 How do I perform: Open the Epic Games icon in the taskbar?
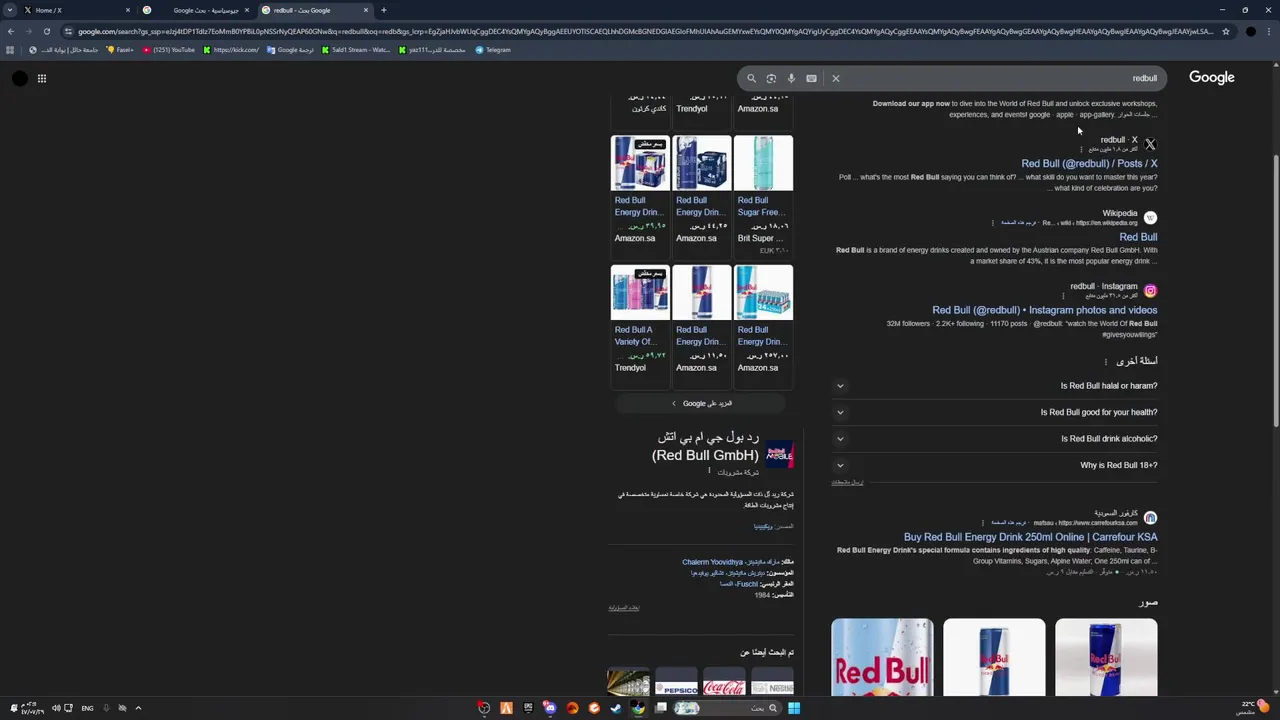point(528,708)
